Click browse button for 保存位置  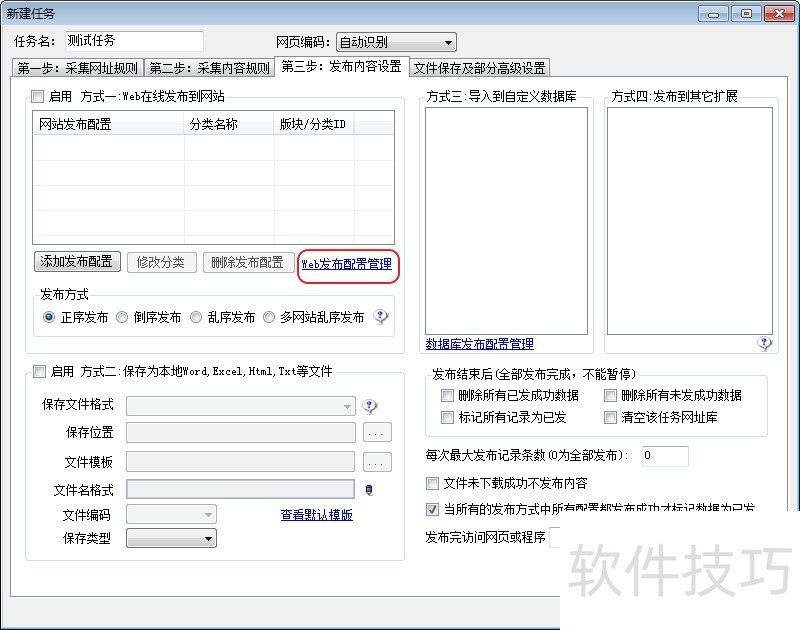click(376, 434)
